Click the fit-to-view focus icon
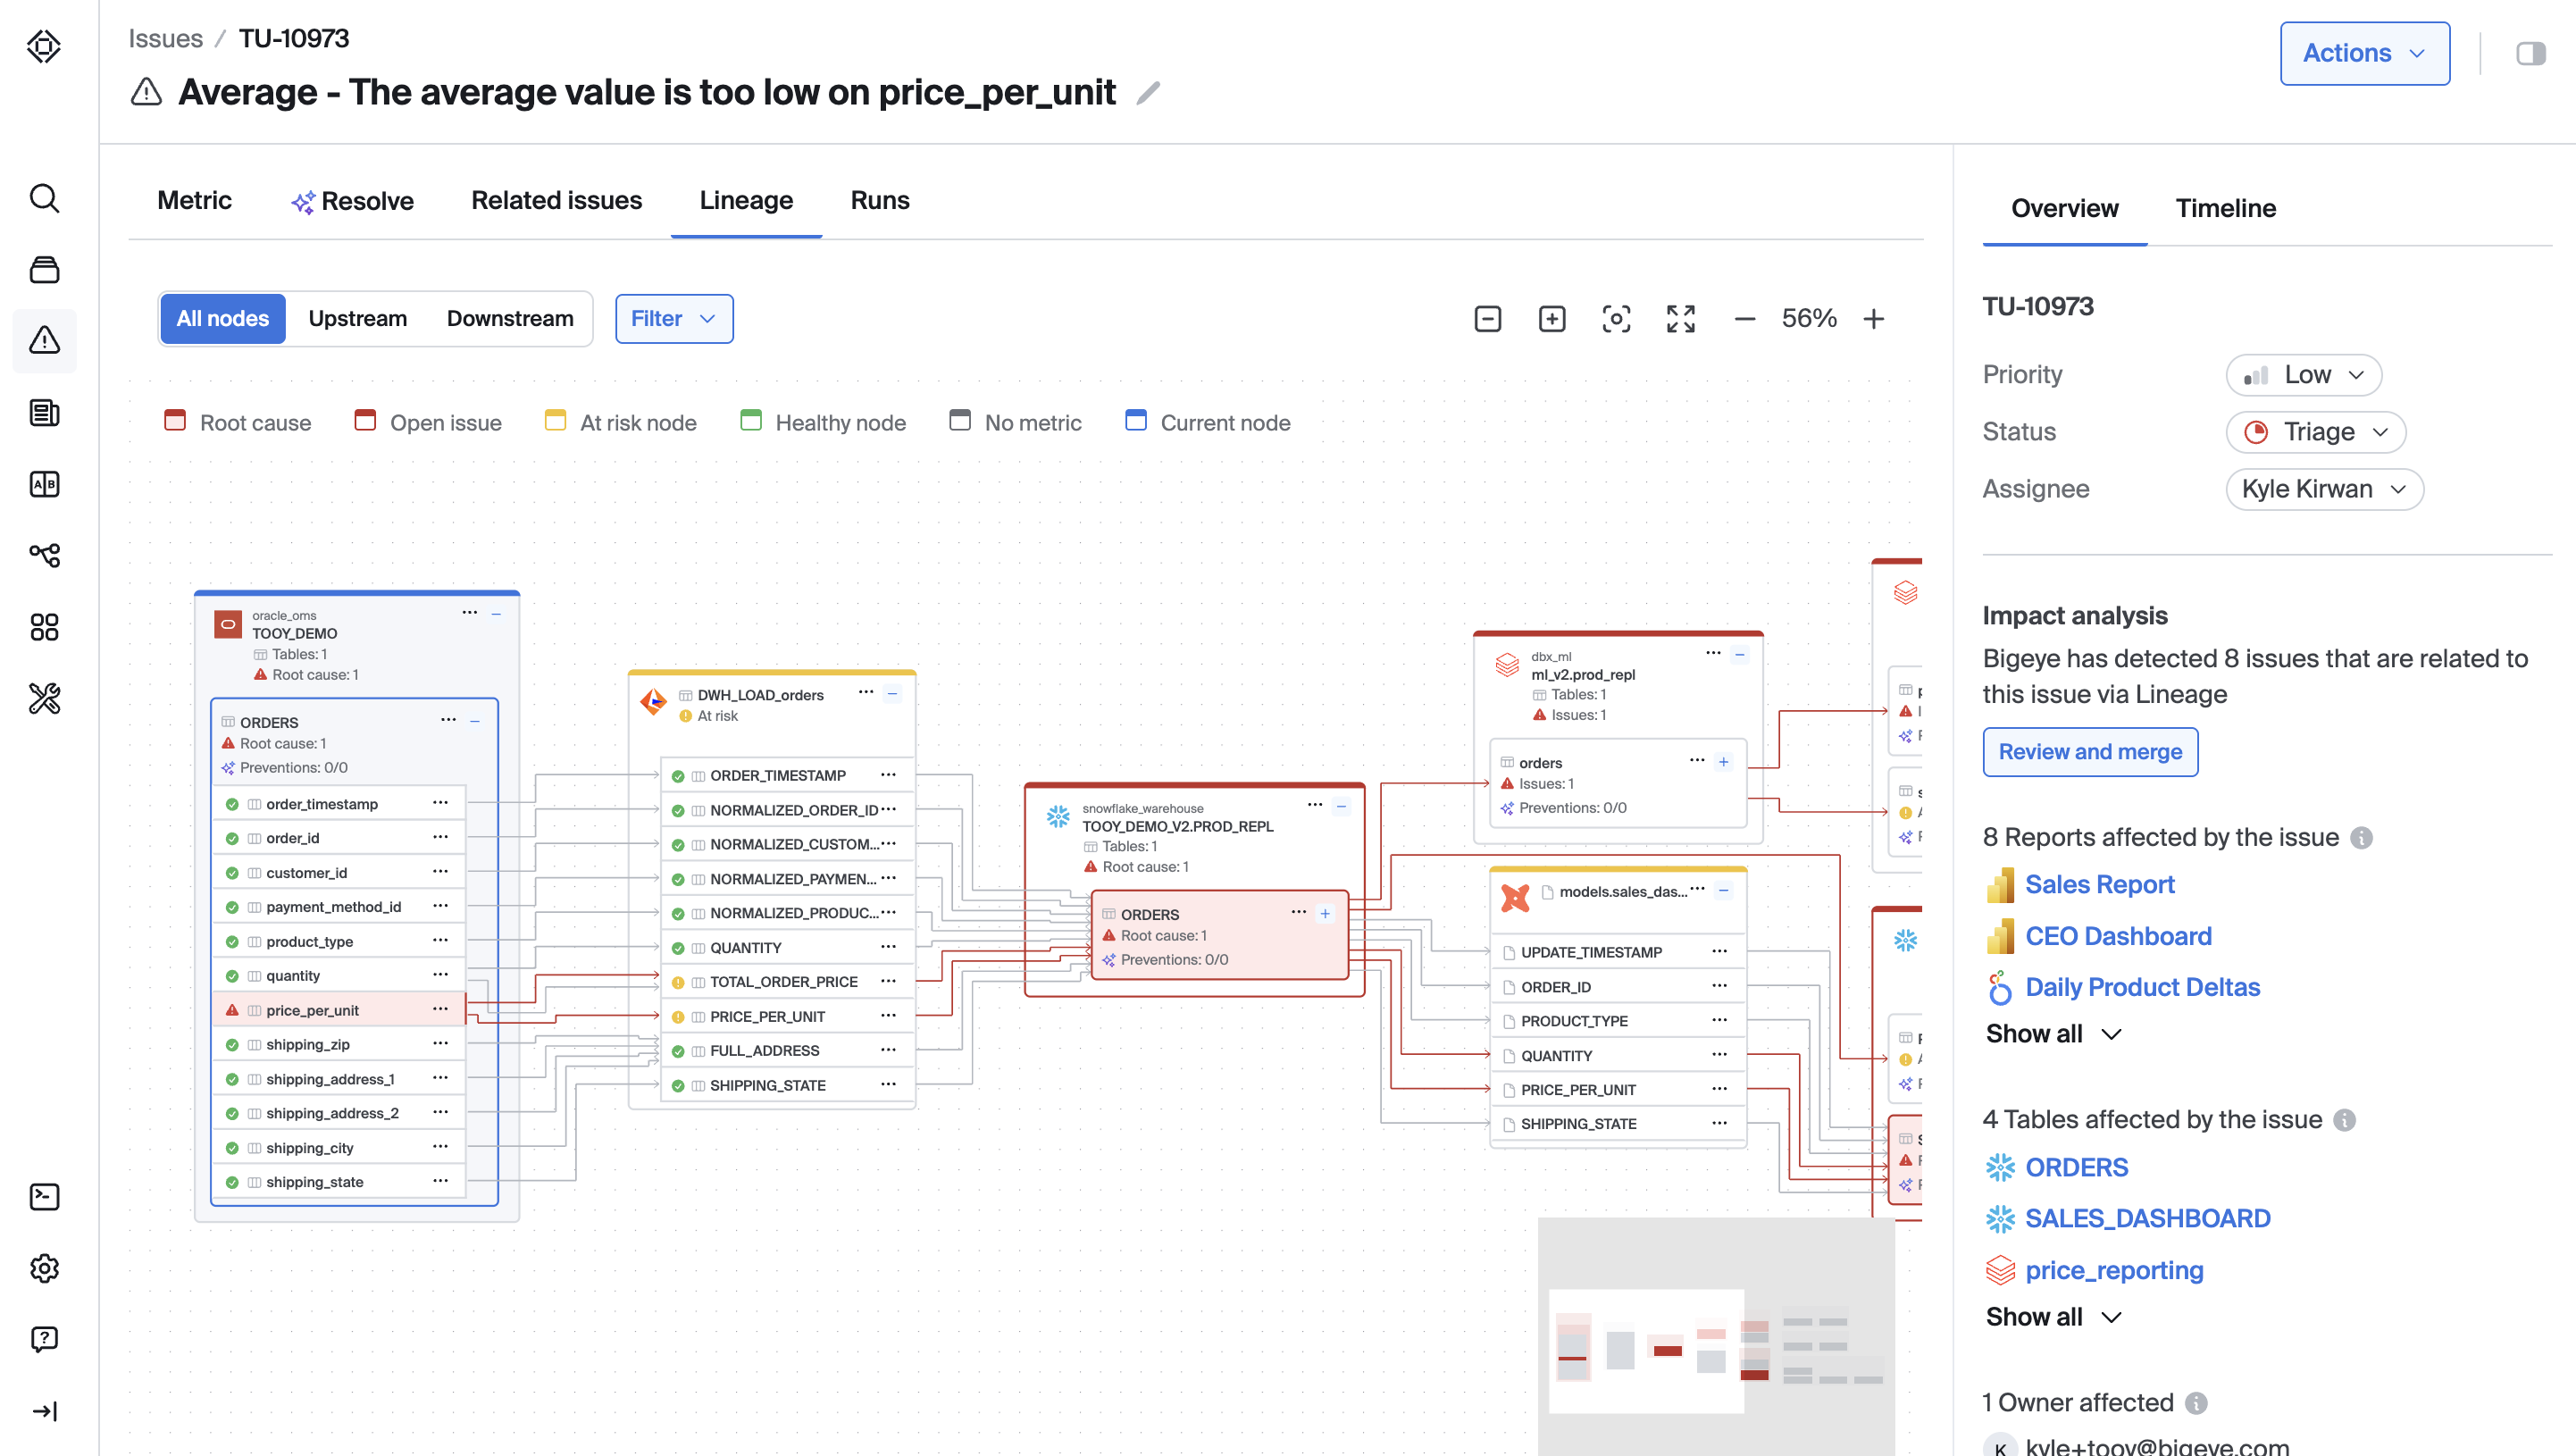The height and width of the screenshot is (1456, 2576). click(x=1616, y=319)
